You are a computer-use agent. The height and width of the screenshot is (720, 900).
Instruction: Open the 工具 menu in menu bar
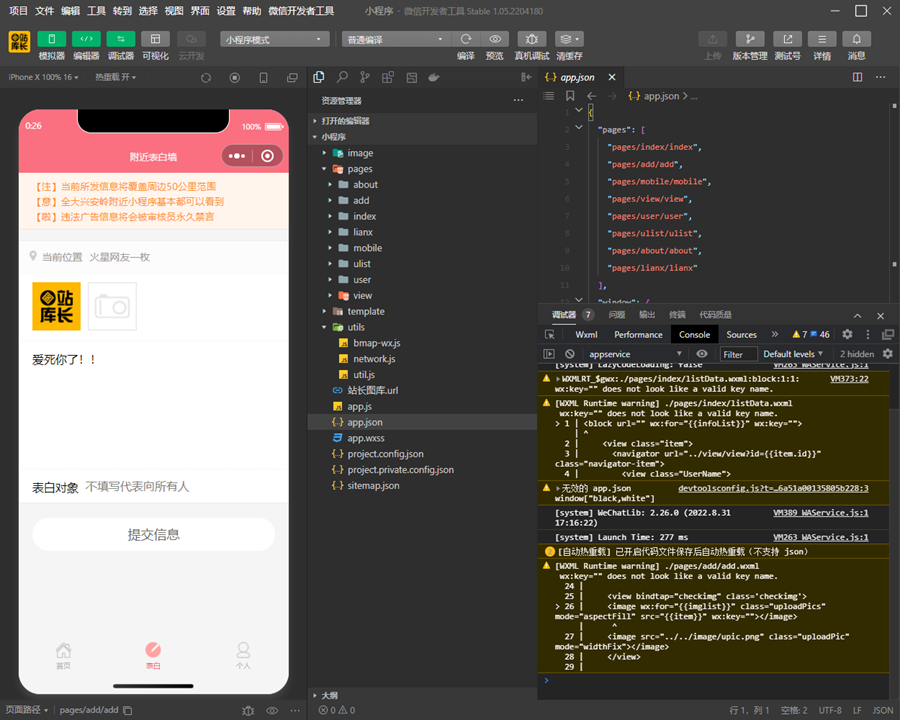point(96,10)
